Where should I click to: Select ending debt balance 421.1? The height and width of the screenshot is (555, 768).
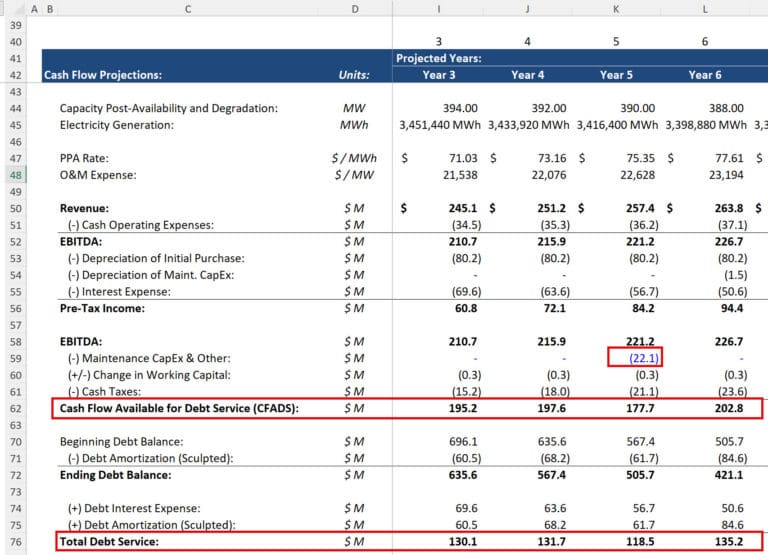[x=729, y=475]
